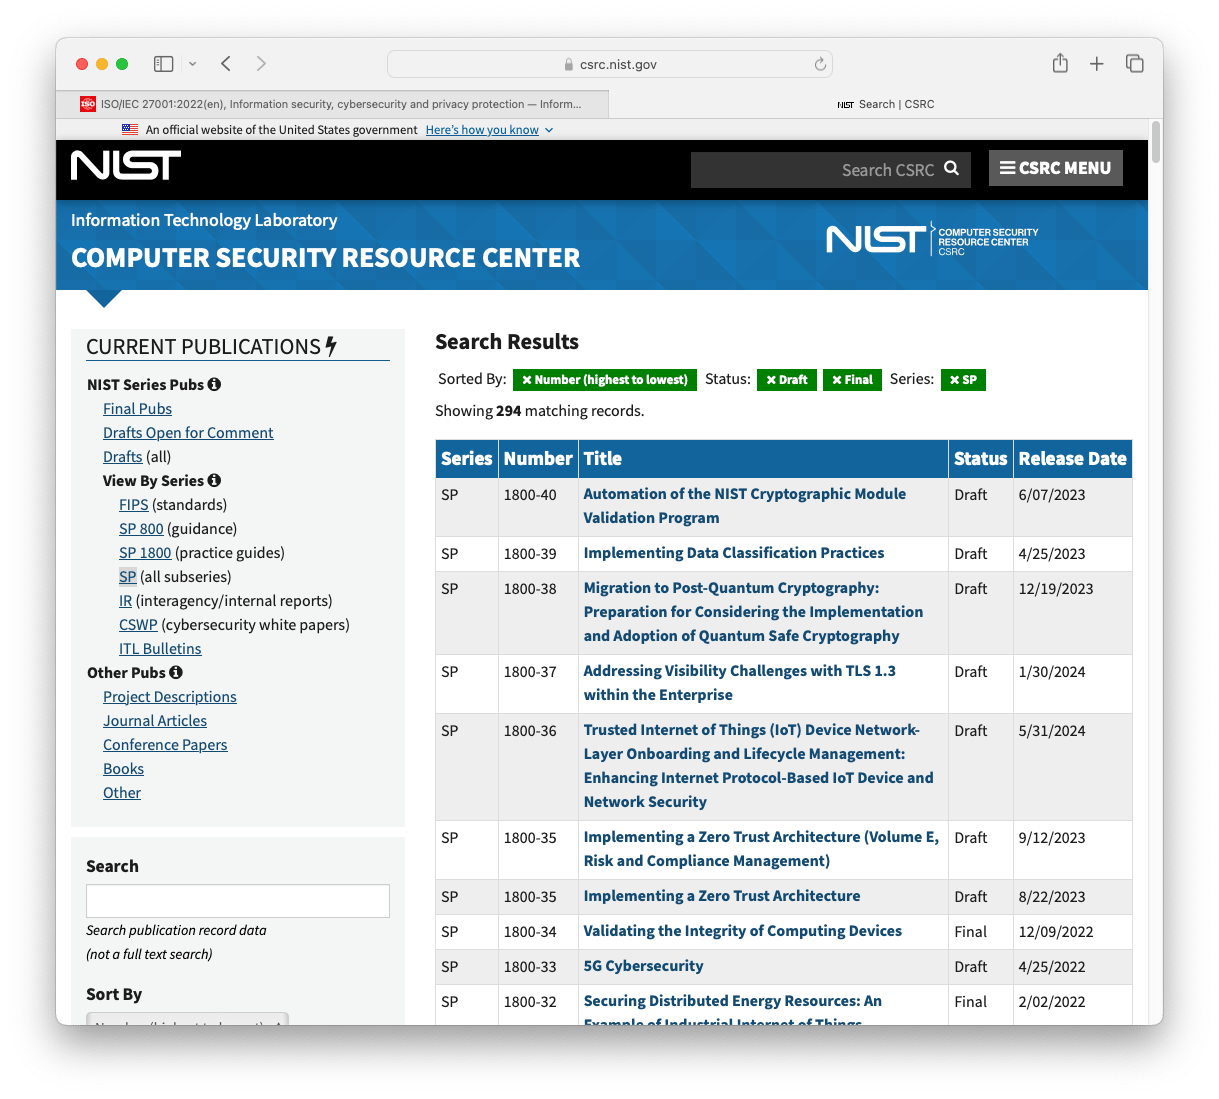
Task: Open 'Trusted Internet of Things (IoT) Device' publication
Action: 758,766
